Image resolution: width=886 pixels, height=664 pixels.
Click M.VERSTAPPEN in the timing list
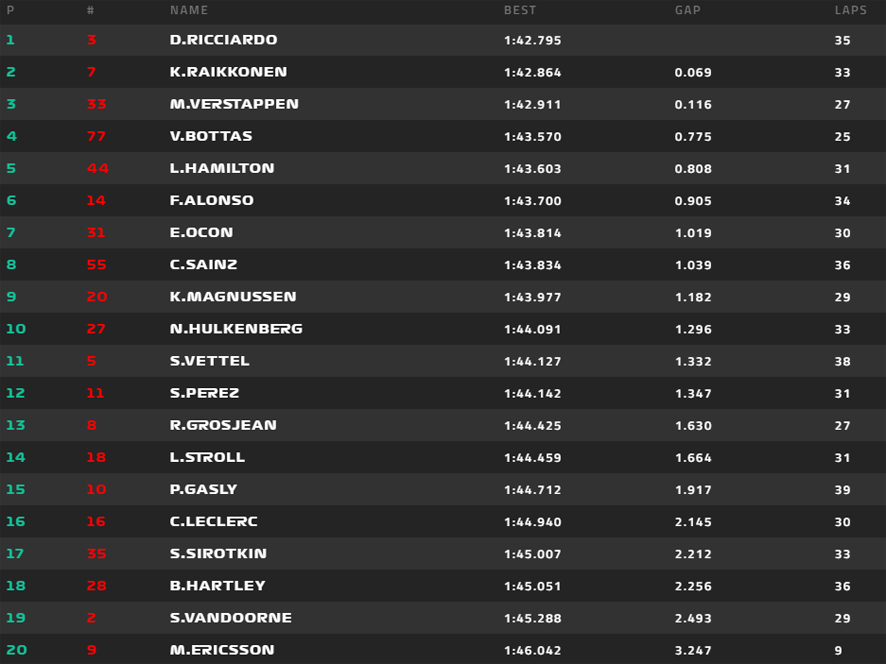pyautogui.click(x=234, y=104)
